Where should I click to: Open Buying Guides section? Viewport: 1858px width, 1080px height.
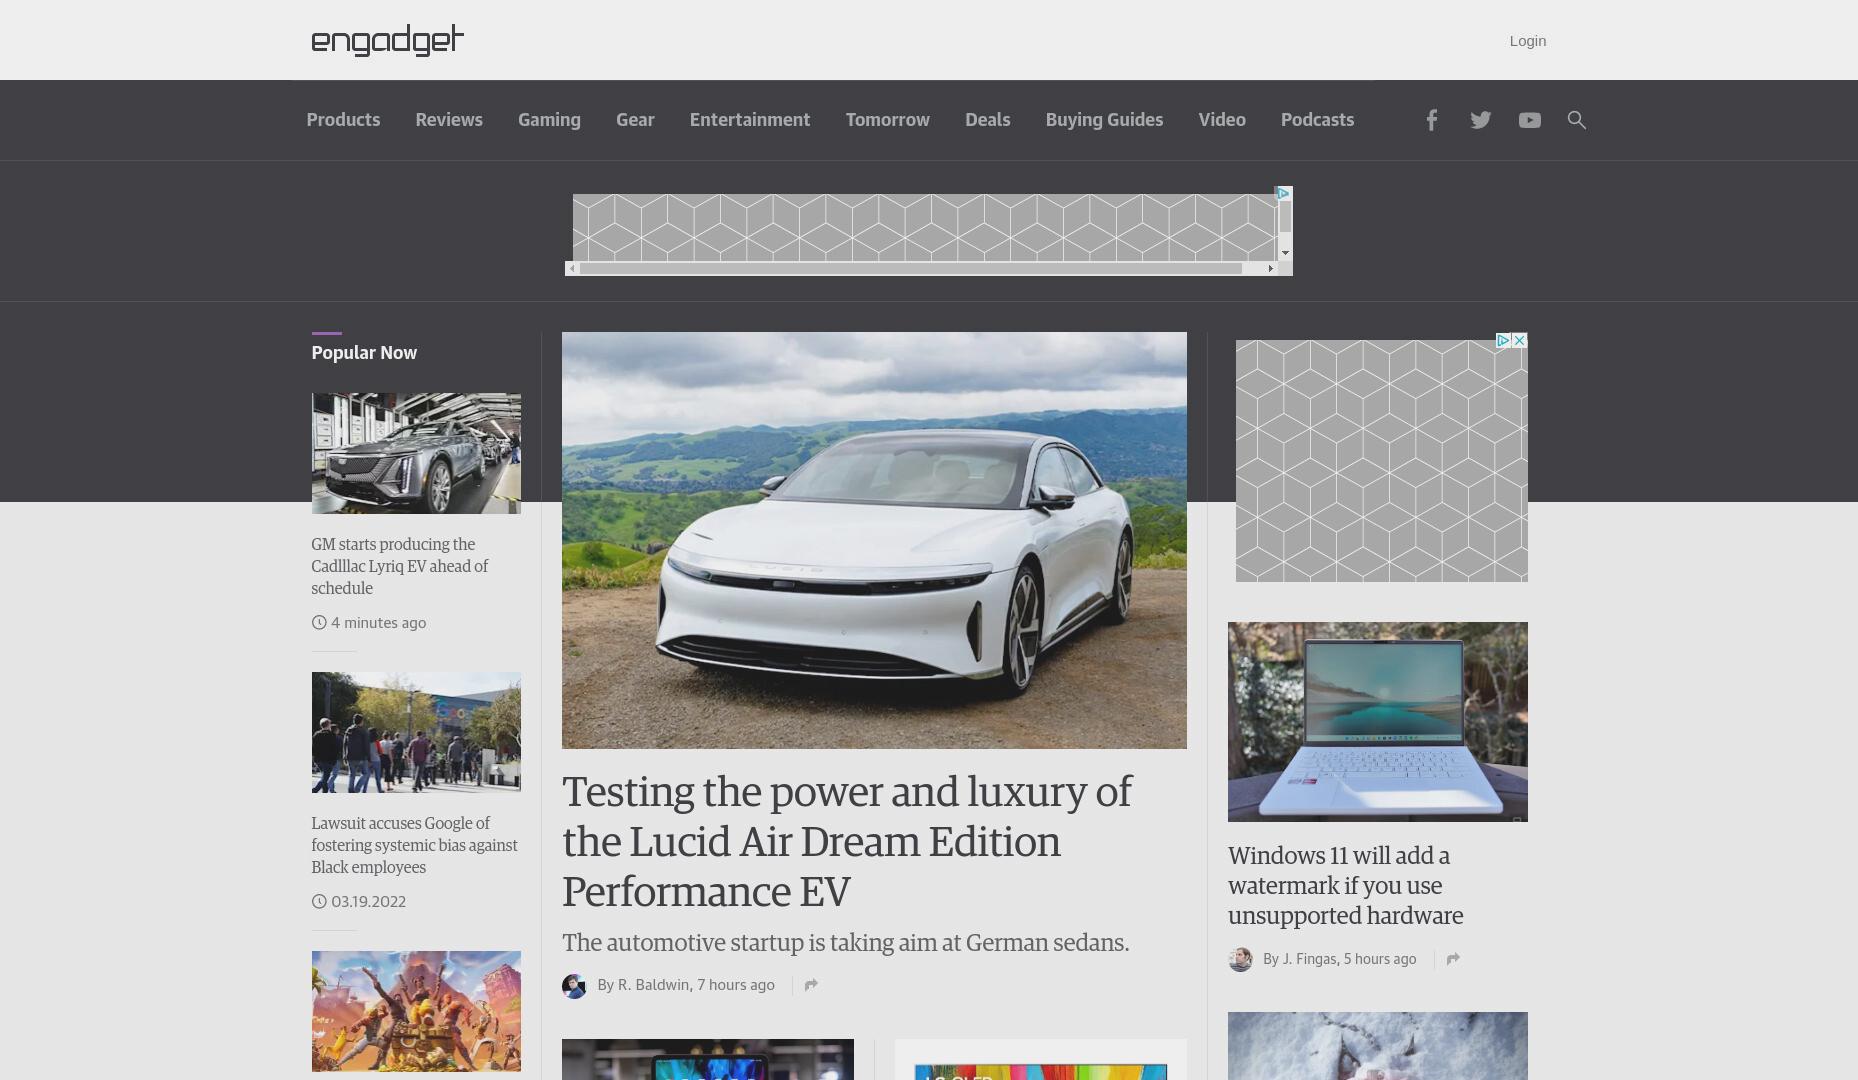(x=1104, y=120)
